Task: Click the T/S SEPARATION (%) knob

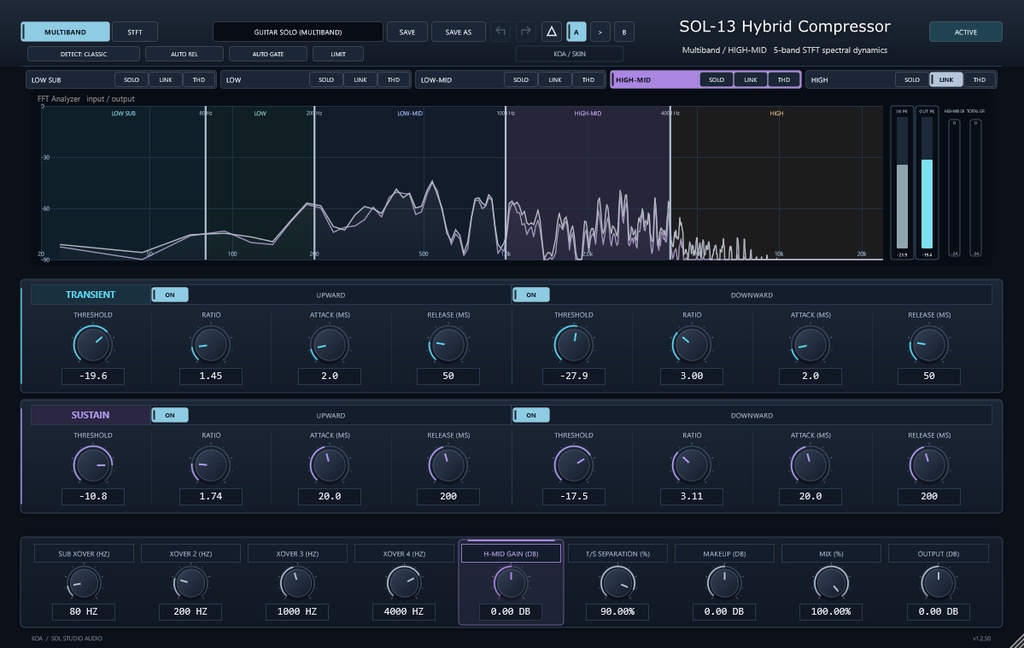Action: point(617,583)
